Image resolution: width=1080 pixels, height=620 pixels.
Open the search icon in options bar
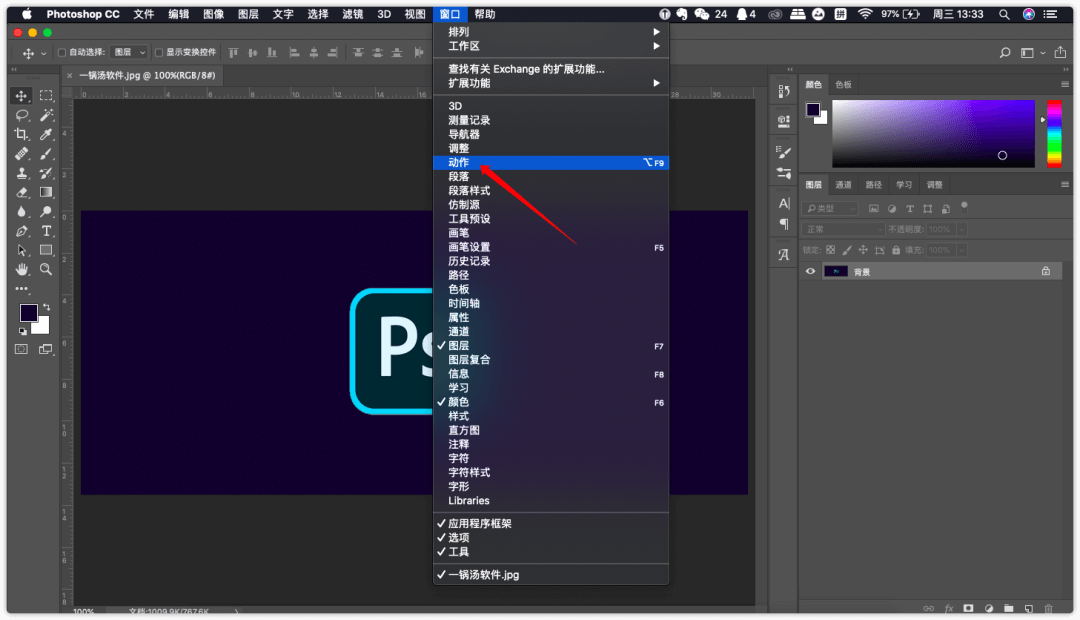[x=1005, y=52]
